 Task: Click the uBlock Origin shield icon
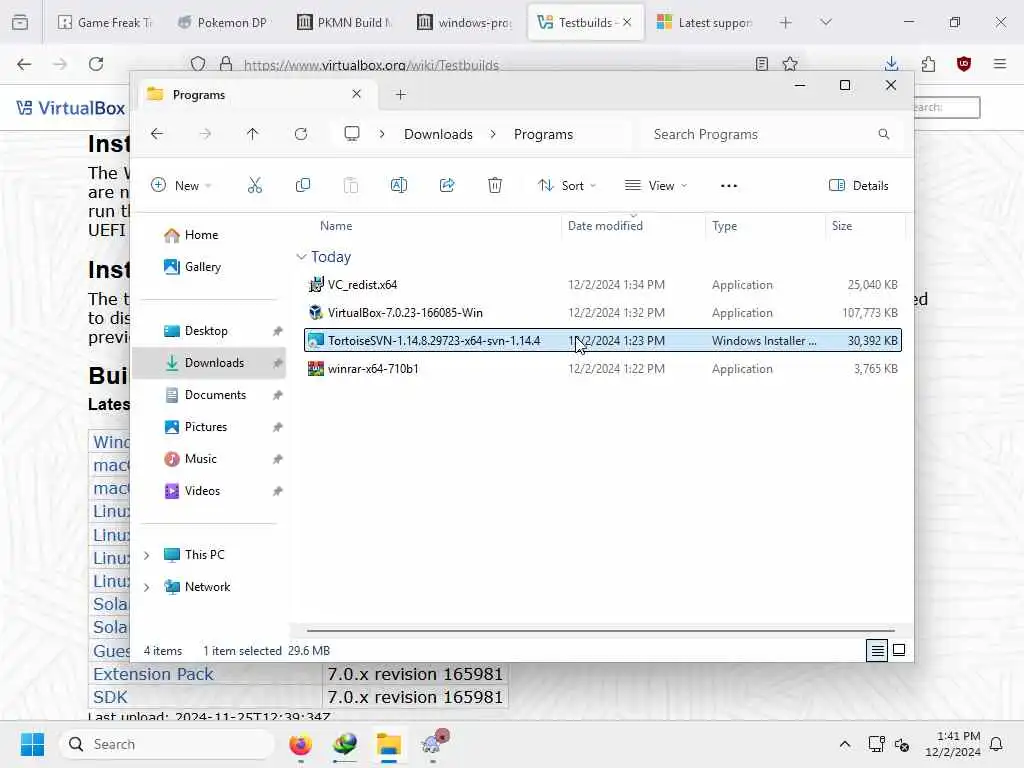pos(963,63)
